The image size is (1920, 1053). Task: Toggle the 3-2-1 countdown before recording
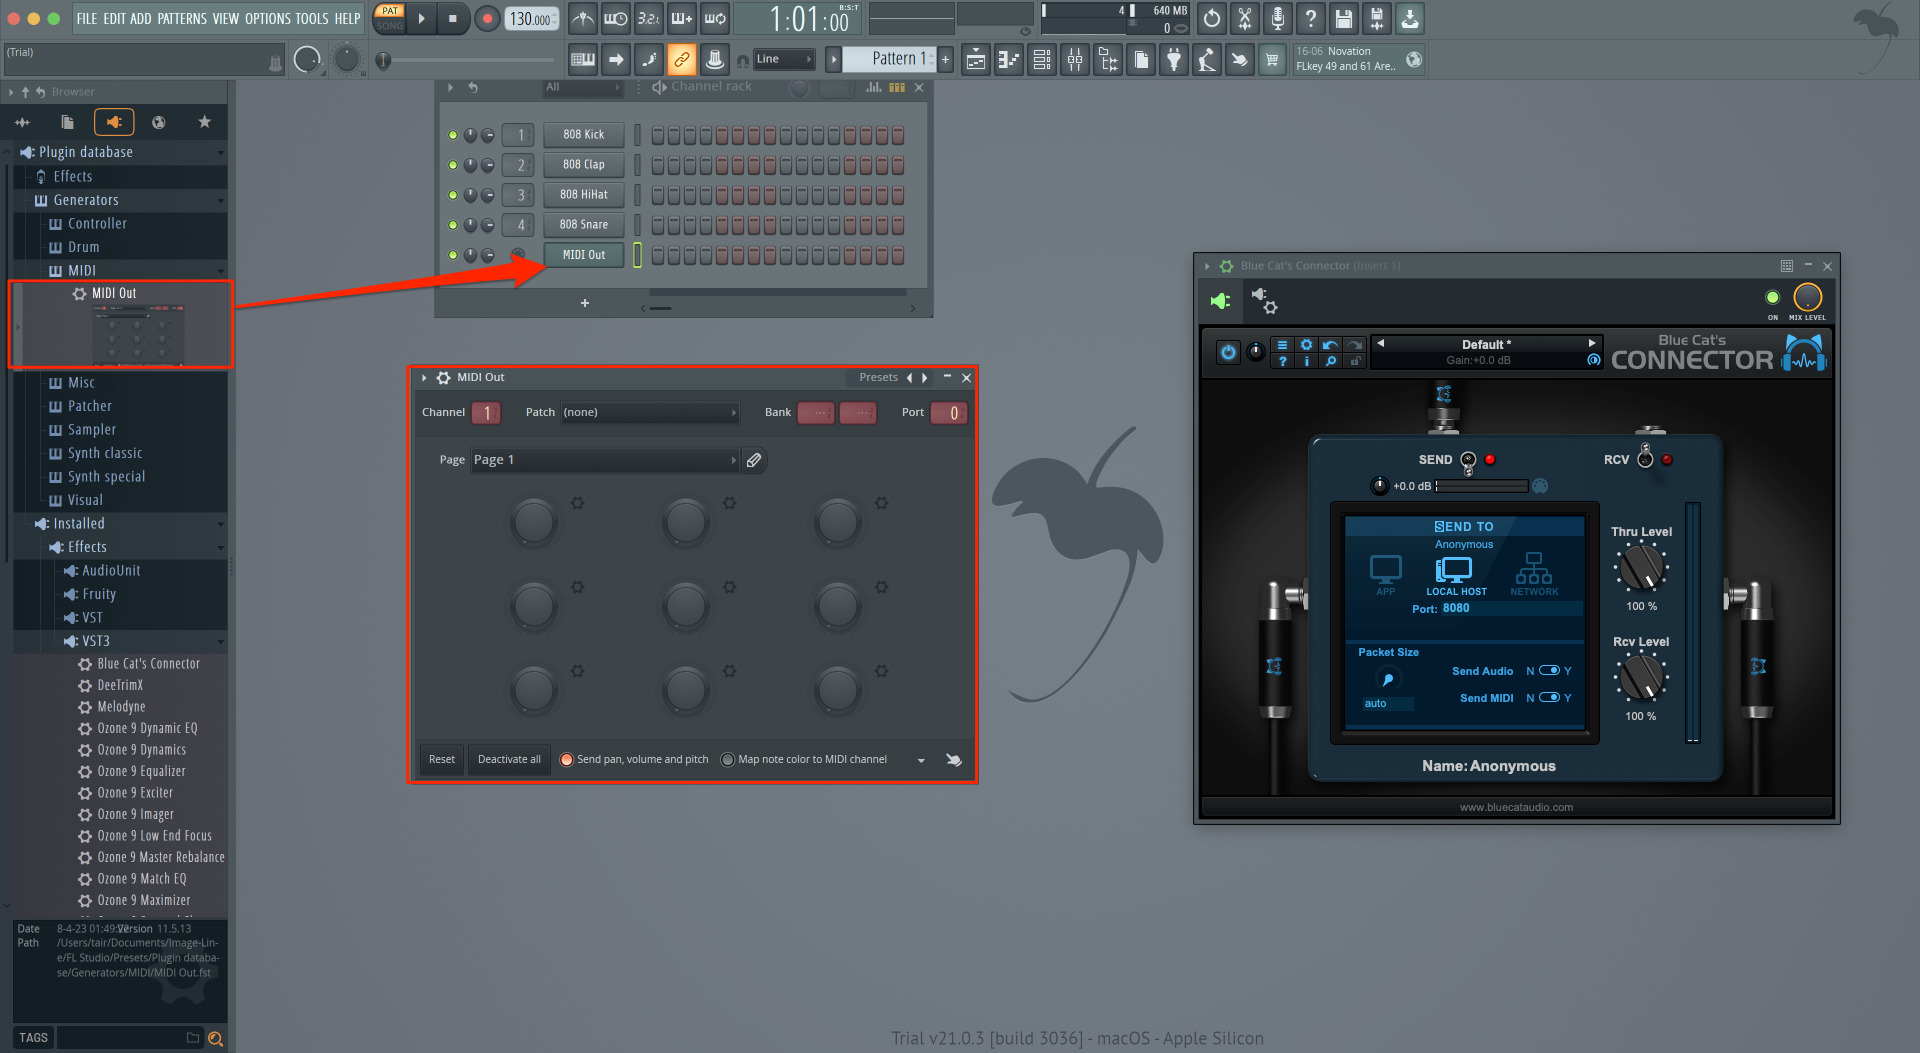[x=649, y=18]
